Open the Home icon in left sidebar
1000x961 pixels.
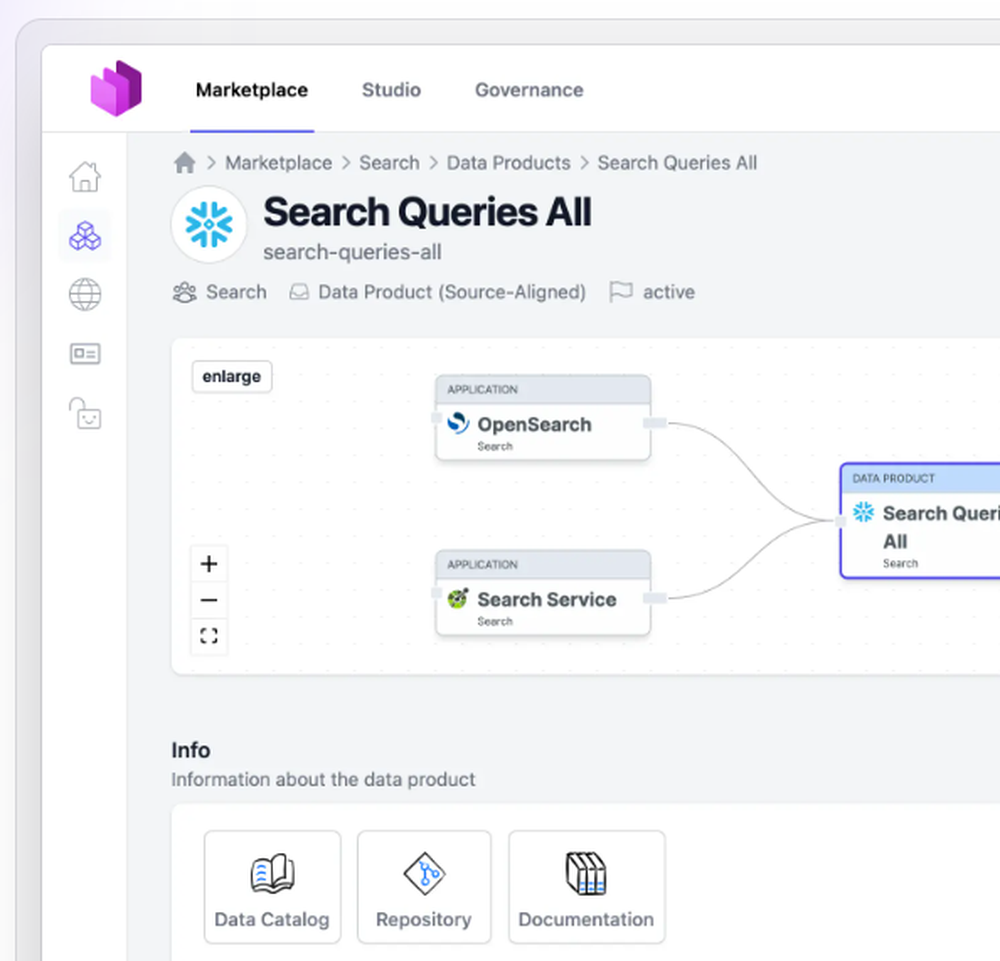coord(85,177)
